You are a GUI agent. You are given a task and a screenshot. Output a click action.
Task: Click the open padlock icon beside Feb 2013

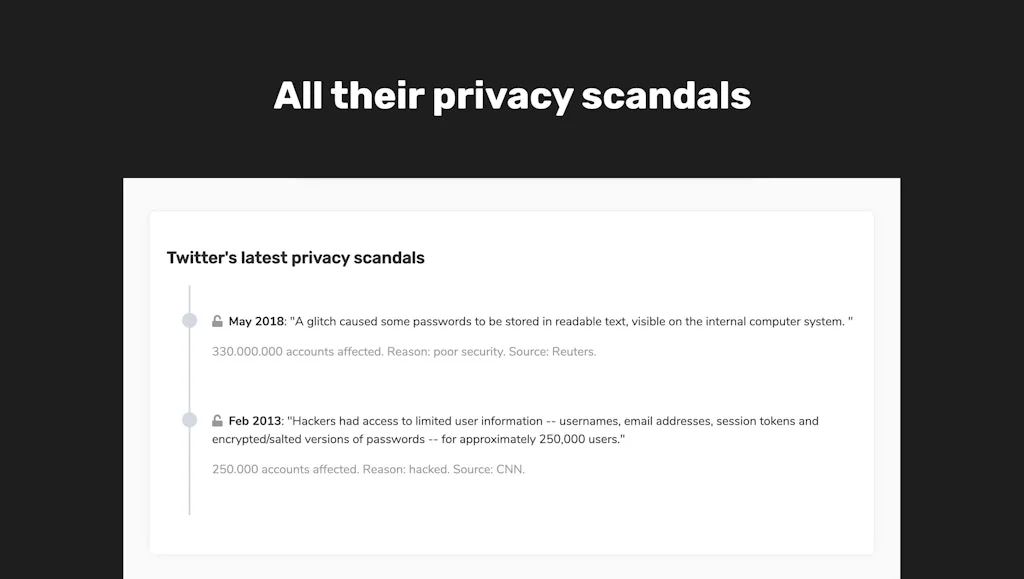[218, 421]
